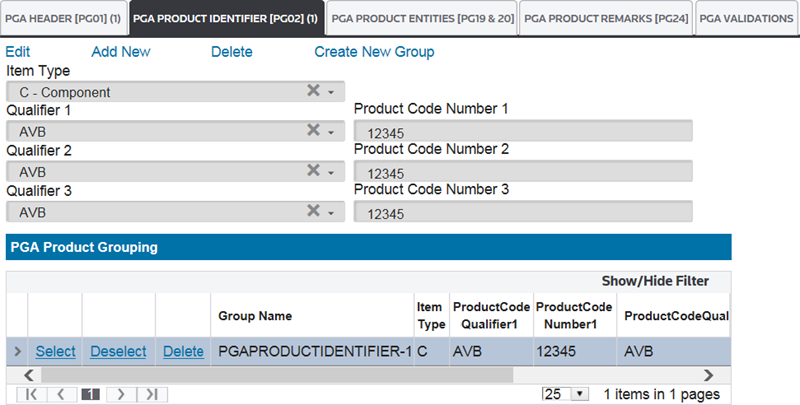Click the grid's horizontal scrollbar
Image resolution: width=800 pixels, height=405 pixels.
(x=270, y=374)
